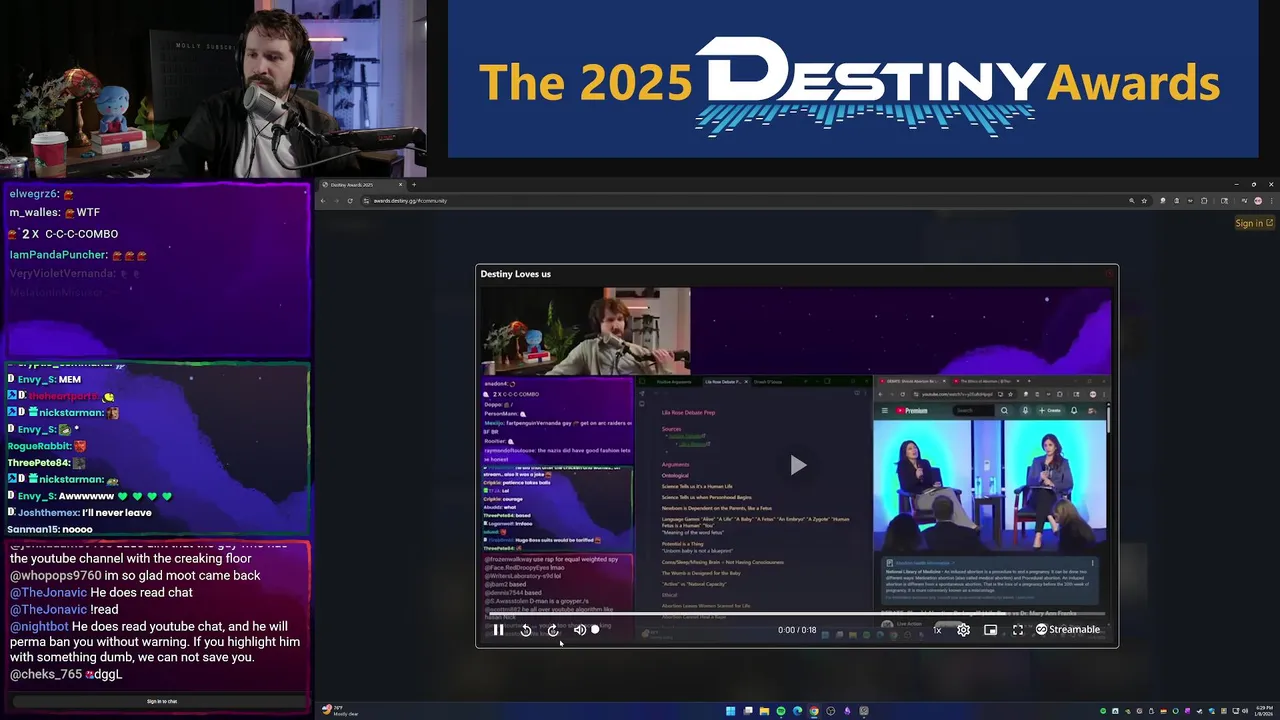Click the '0:00 / 0:18' time display
Screen dimensions: 1280x720
tap(797, 630)
